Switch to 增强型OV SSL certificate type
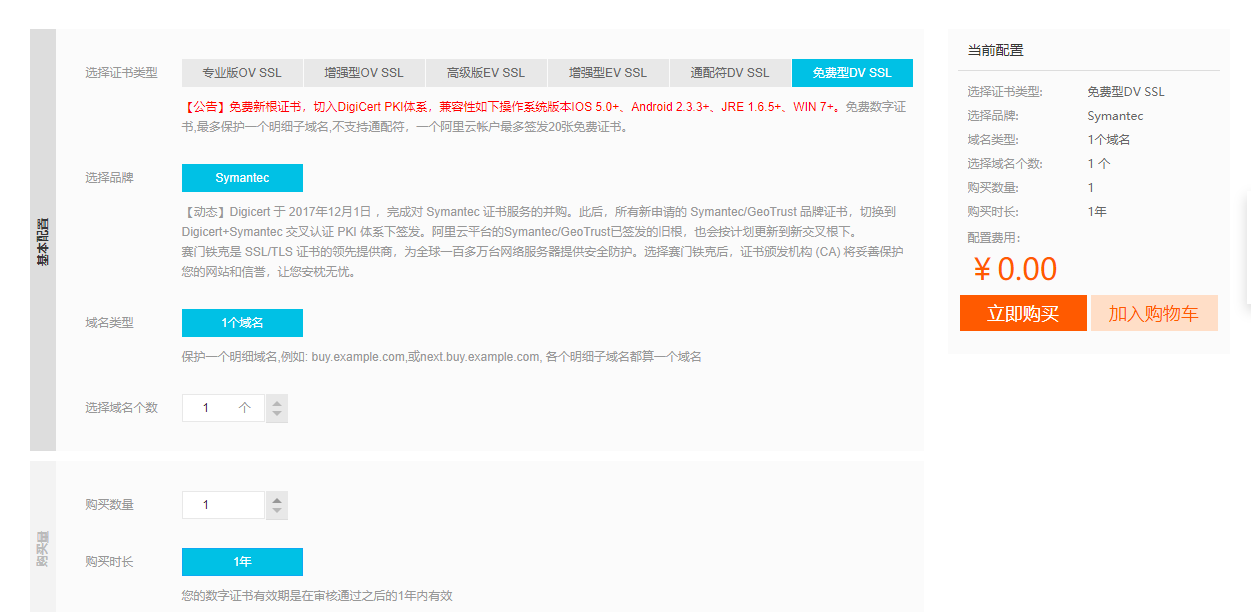The width and height of the screenshot is (1251, 612). click(364, 73)
